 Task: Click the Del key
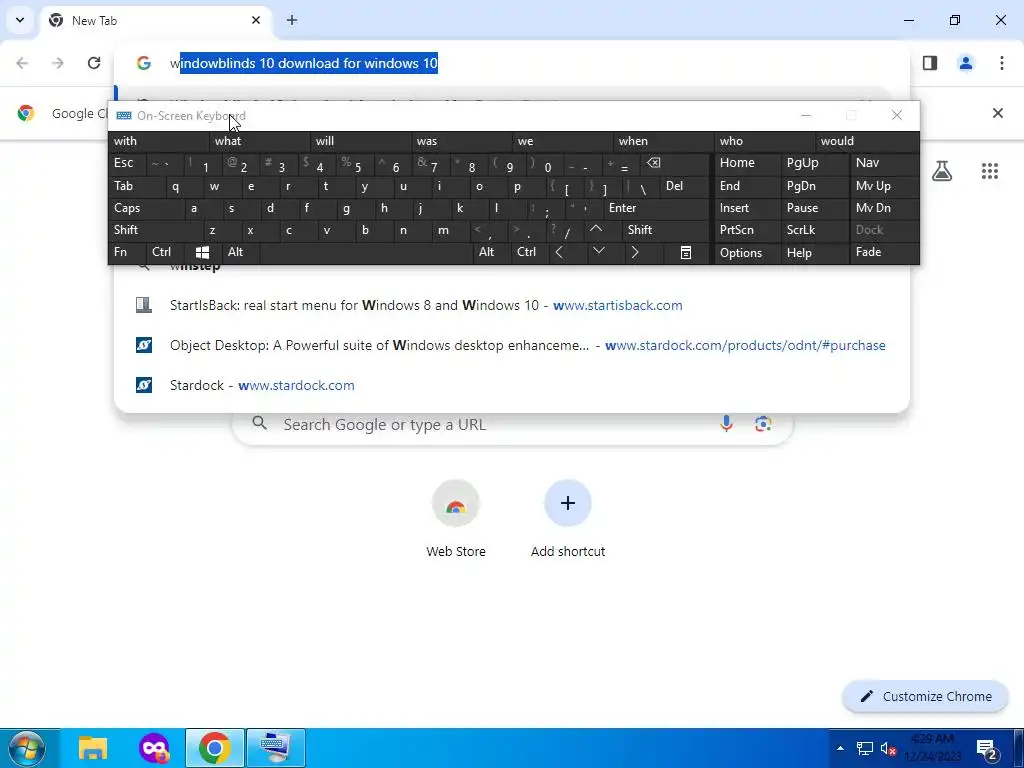684,186
